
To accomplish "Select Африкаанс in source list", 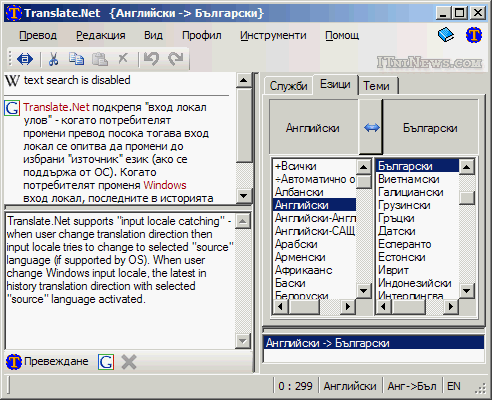I will (x=314, y=270).
